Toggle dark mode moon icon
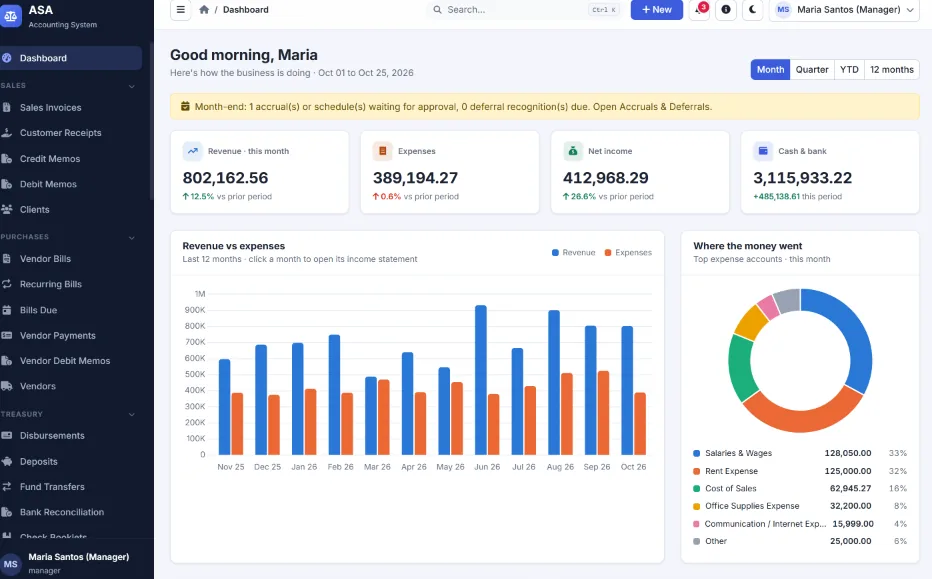This screenshot has height=579, width=932. tap(752, 10)
